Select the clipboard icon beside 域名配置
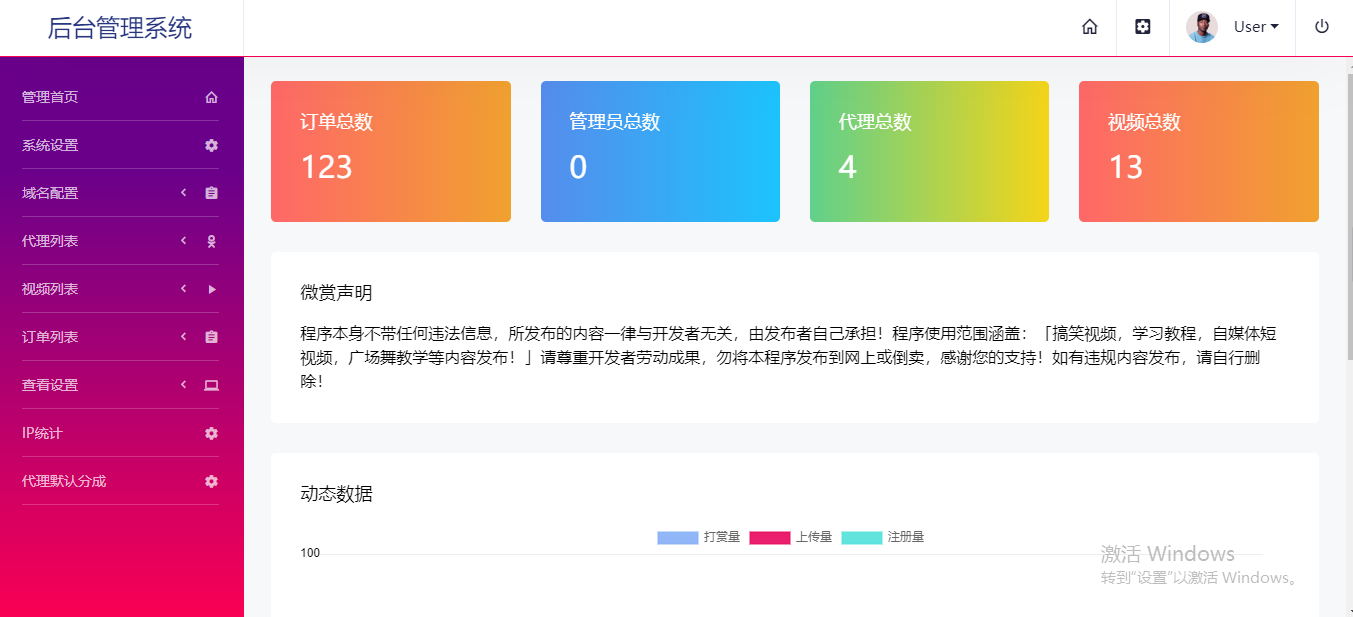The image size is (1353, 617). [210, 193]
